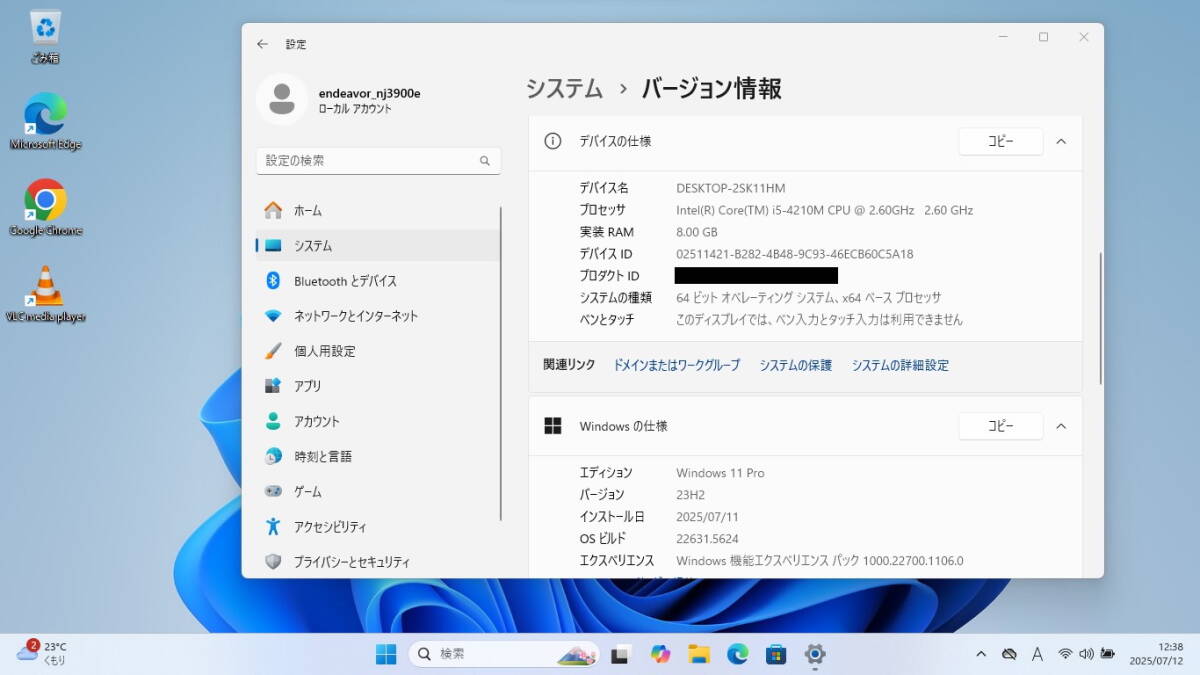Click the speaker volume tray icon
The image size is (1200, 675).
[x=1086, y=654]
